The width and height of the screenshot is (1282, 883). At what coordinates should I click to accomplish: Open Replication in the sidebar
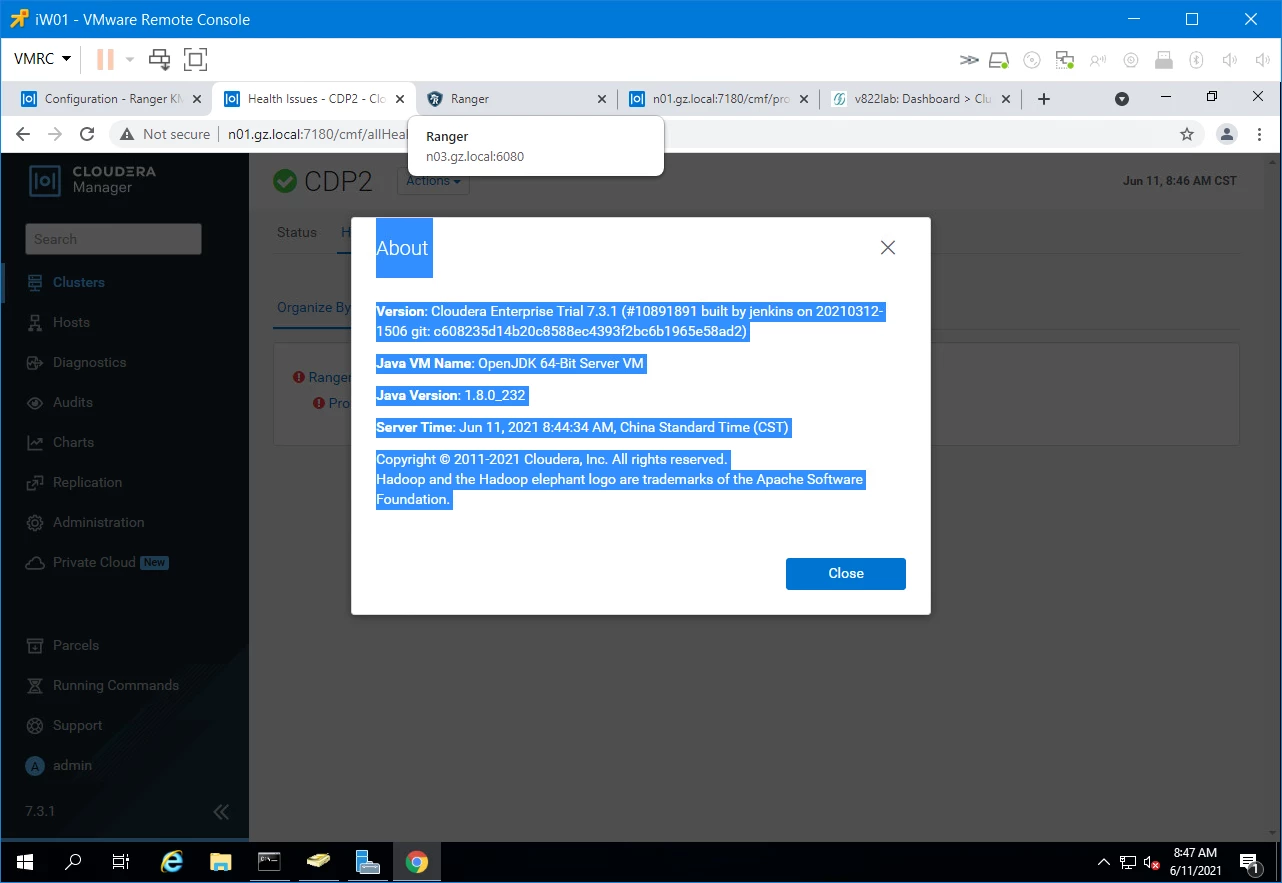pyautogui.click(x=75, y=482)
